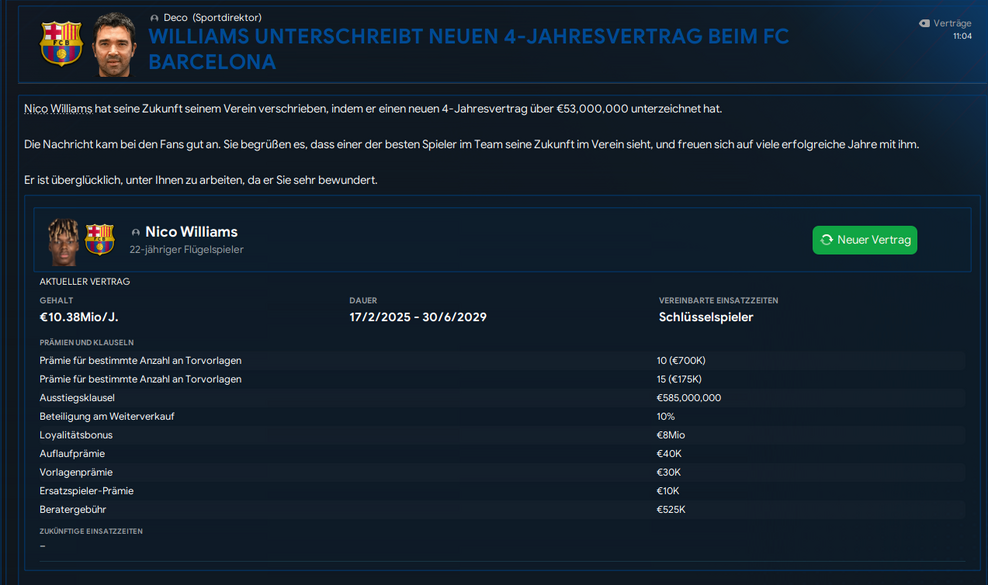
Task: Click the Verträge category label
Action: tap(952, 23)
